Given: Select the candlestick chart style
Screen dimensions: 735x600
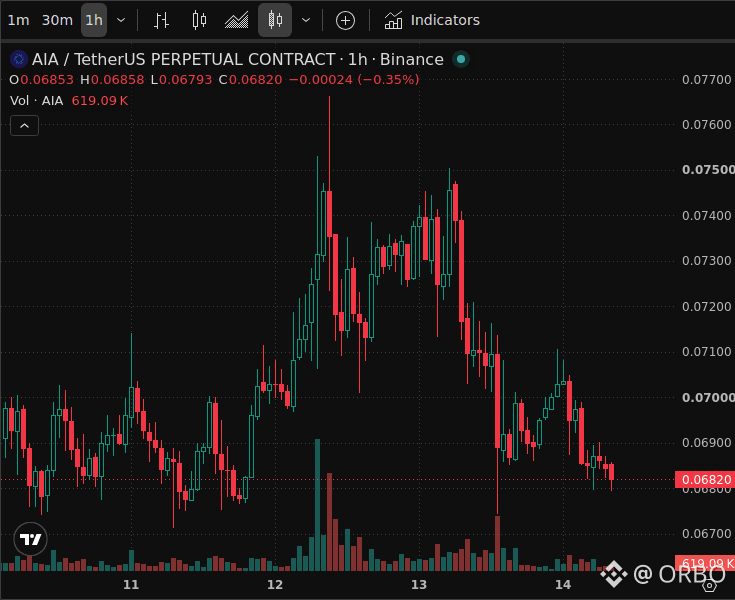Looking at the screenshot, I should (275, 20).
